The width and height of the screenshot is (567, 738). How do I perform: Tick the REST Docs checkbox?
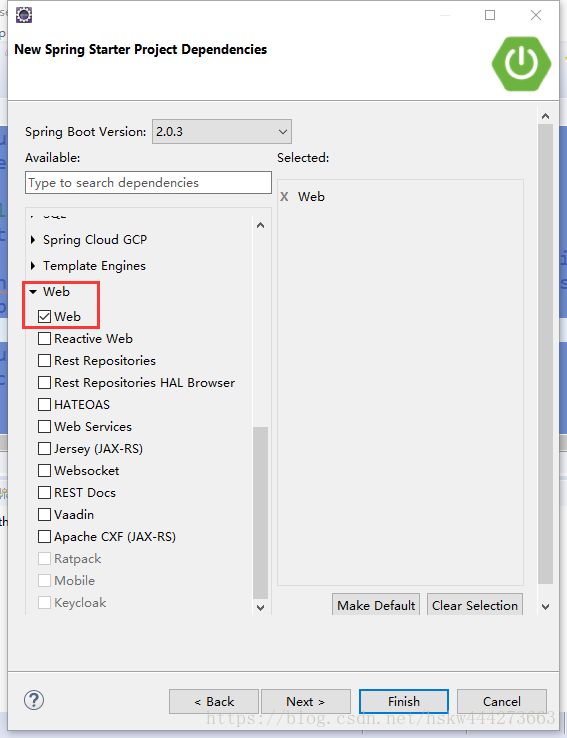(x=45, y=492)
